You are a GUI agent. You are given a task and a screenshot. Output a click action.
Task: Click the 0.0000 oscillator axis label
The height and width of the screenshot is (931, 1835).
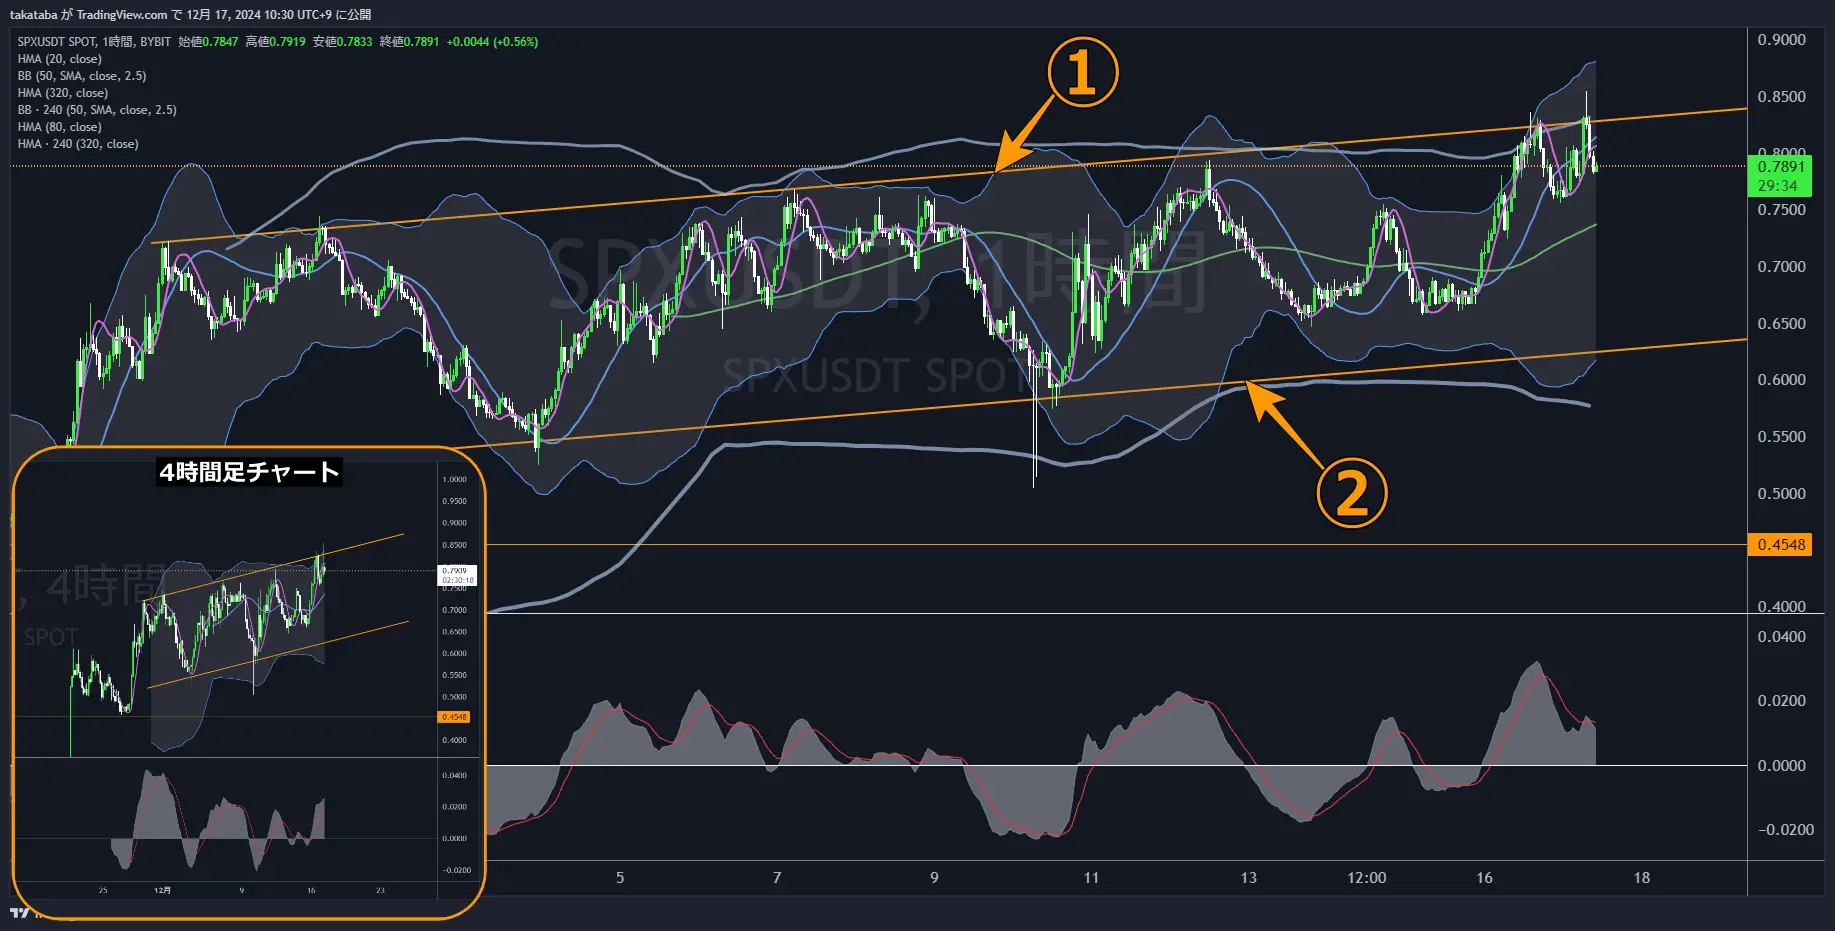point(1781,766)
